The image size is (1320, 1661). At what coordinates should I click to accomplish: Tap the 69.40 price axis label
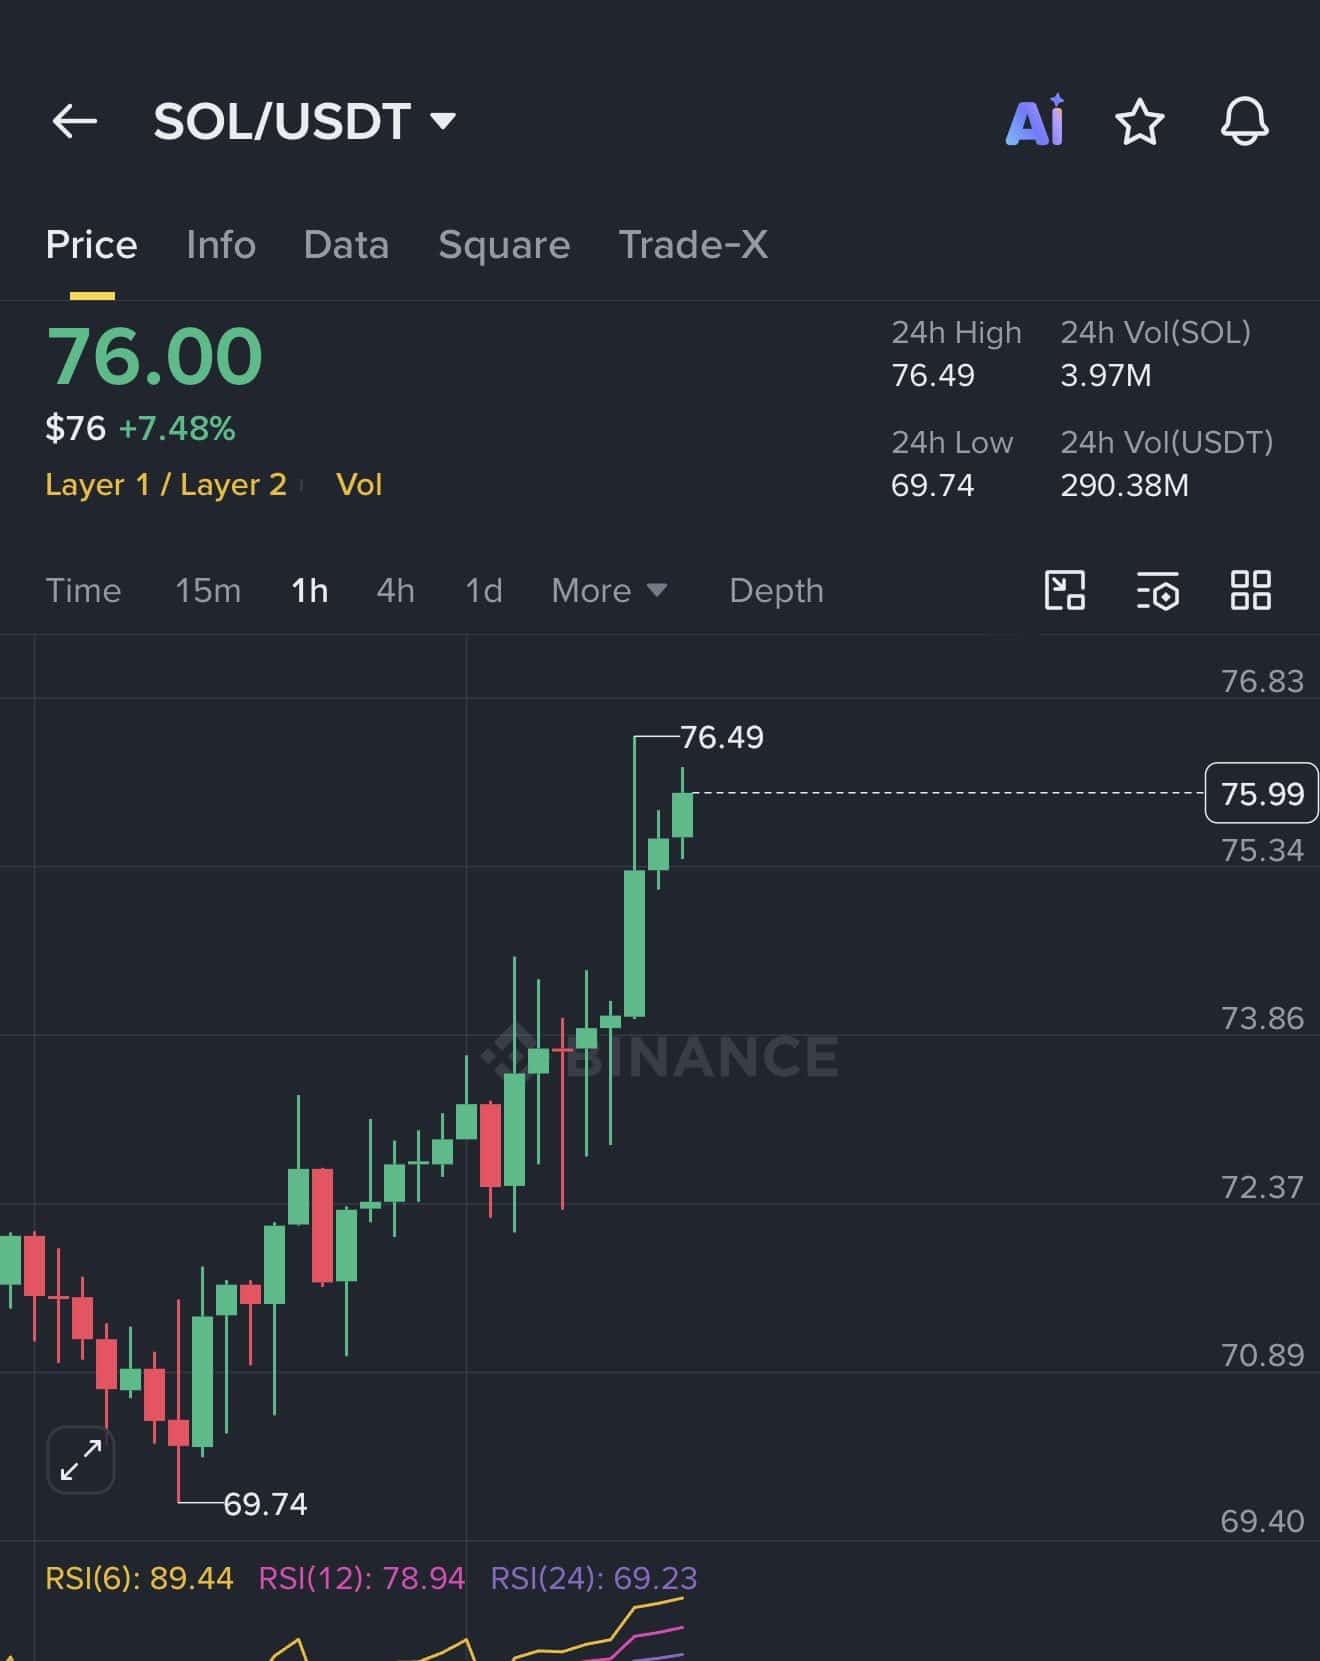point(1262,1521)
